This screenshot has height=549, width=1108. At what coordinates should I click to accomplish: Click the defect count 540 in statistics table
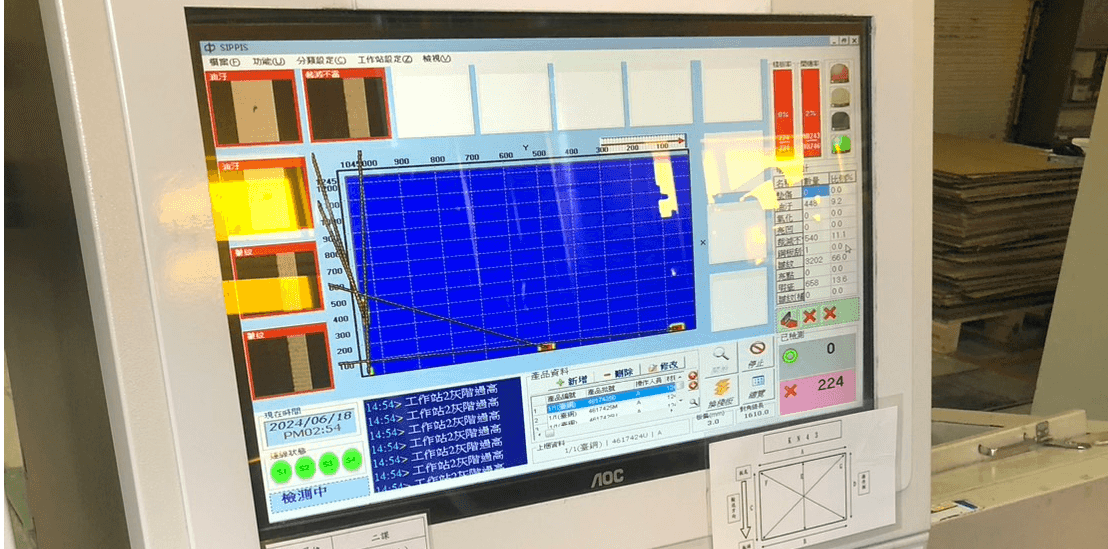click(814, 236)
